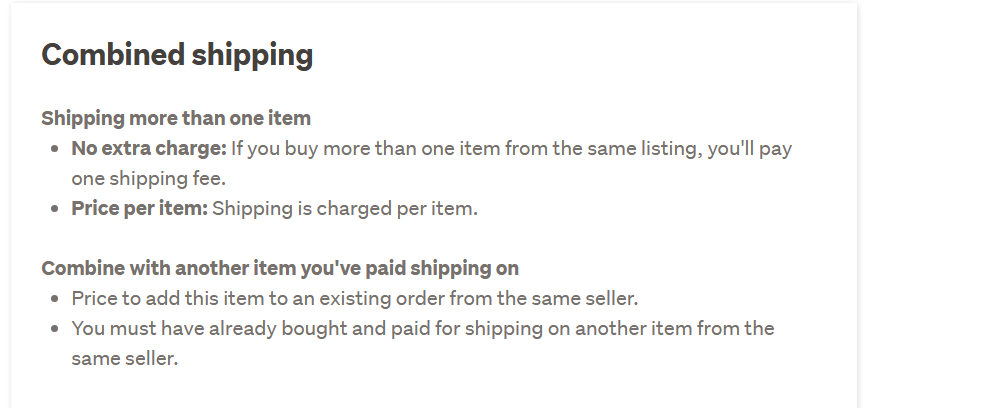Click the bullet before "You must have already bought"
This screenshot has width=987, height=408.
[55, 329]
